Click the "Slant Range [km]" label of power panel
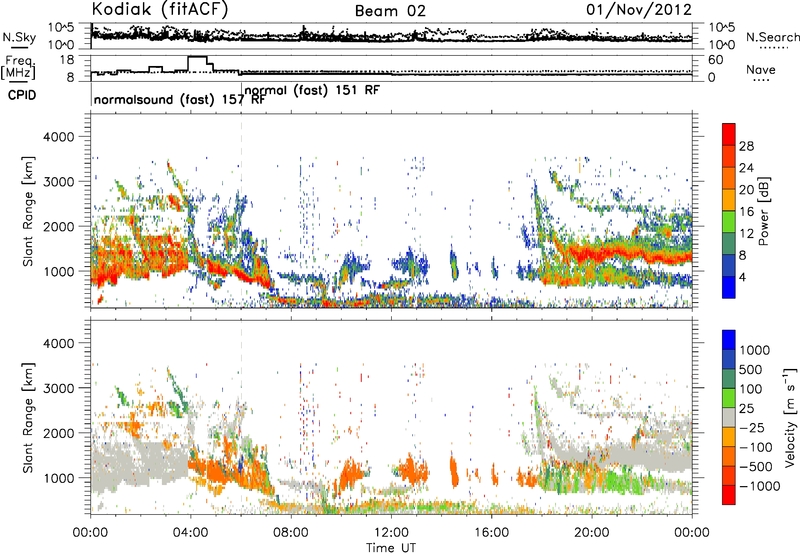The width and height of the screenshot is (800, 554). click(28, 211)
